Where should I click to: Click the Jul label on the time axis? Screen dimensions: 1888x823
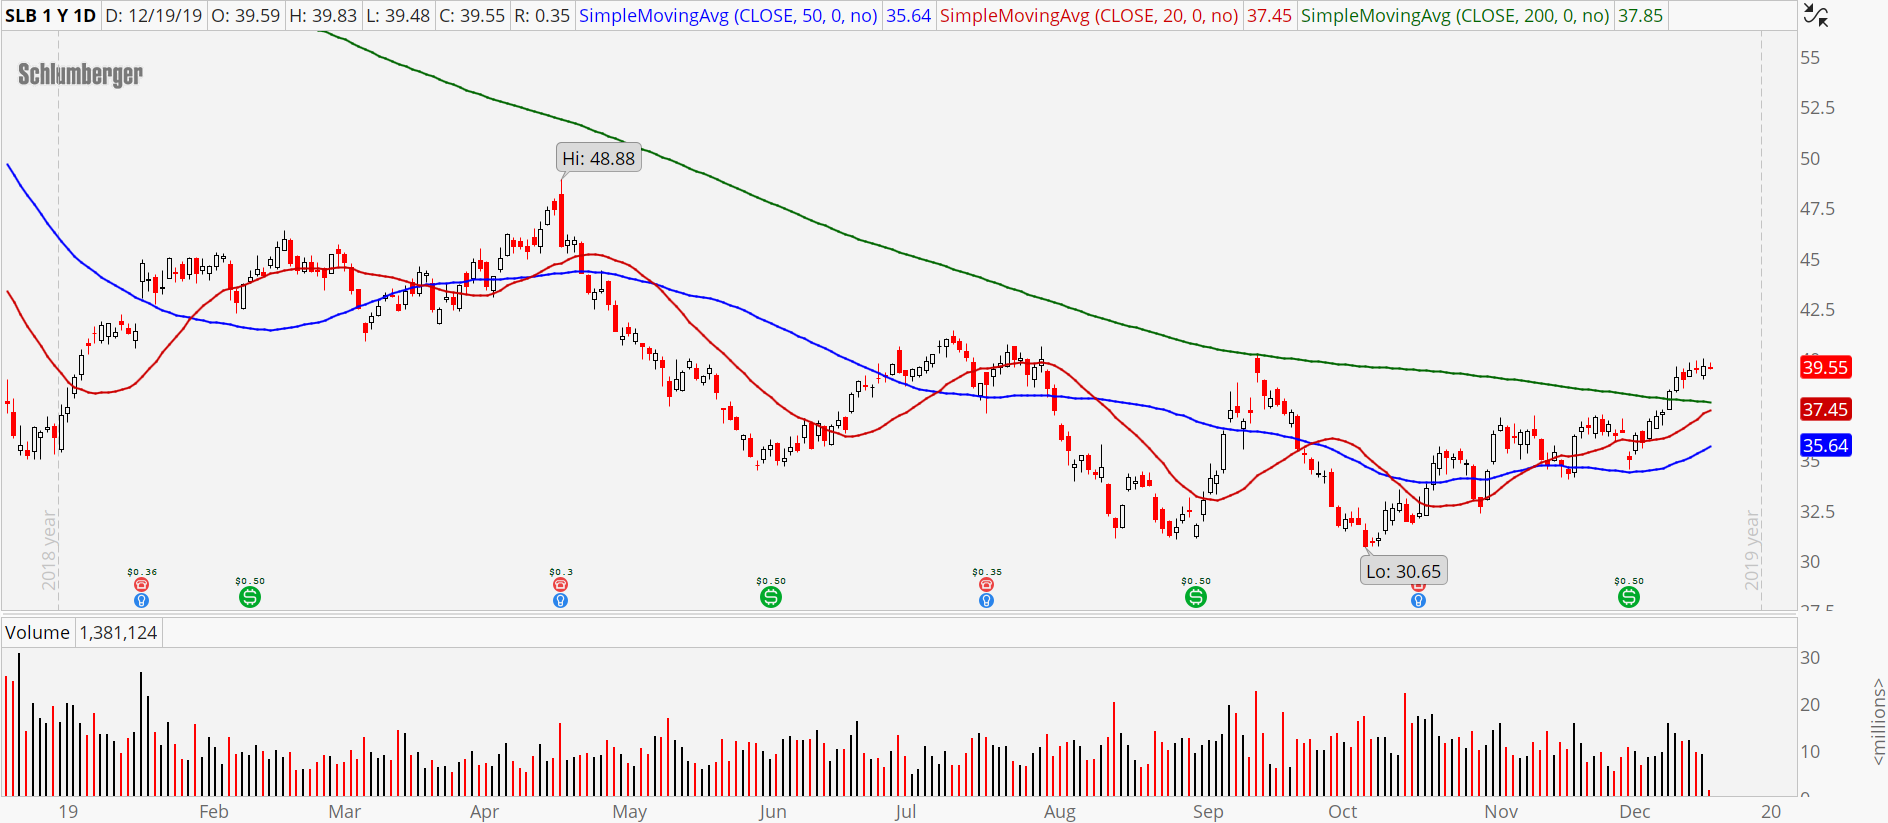(906, 812)
